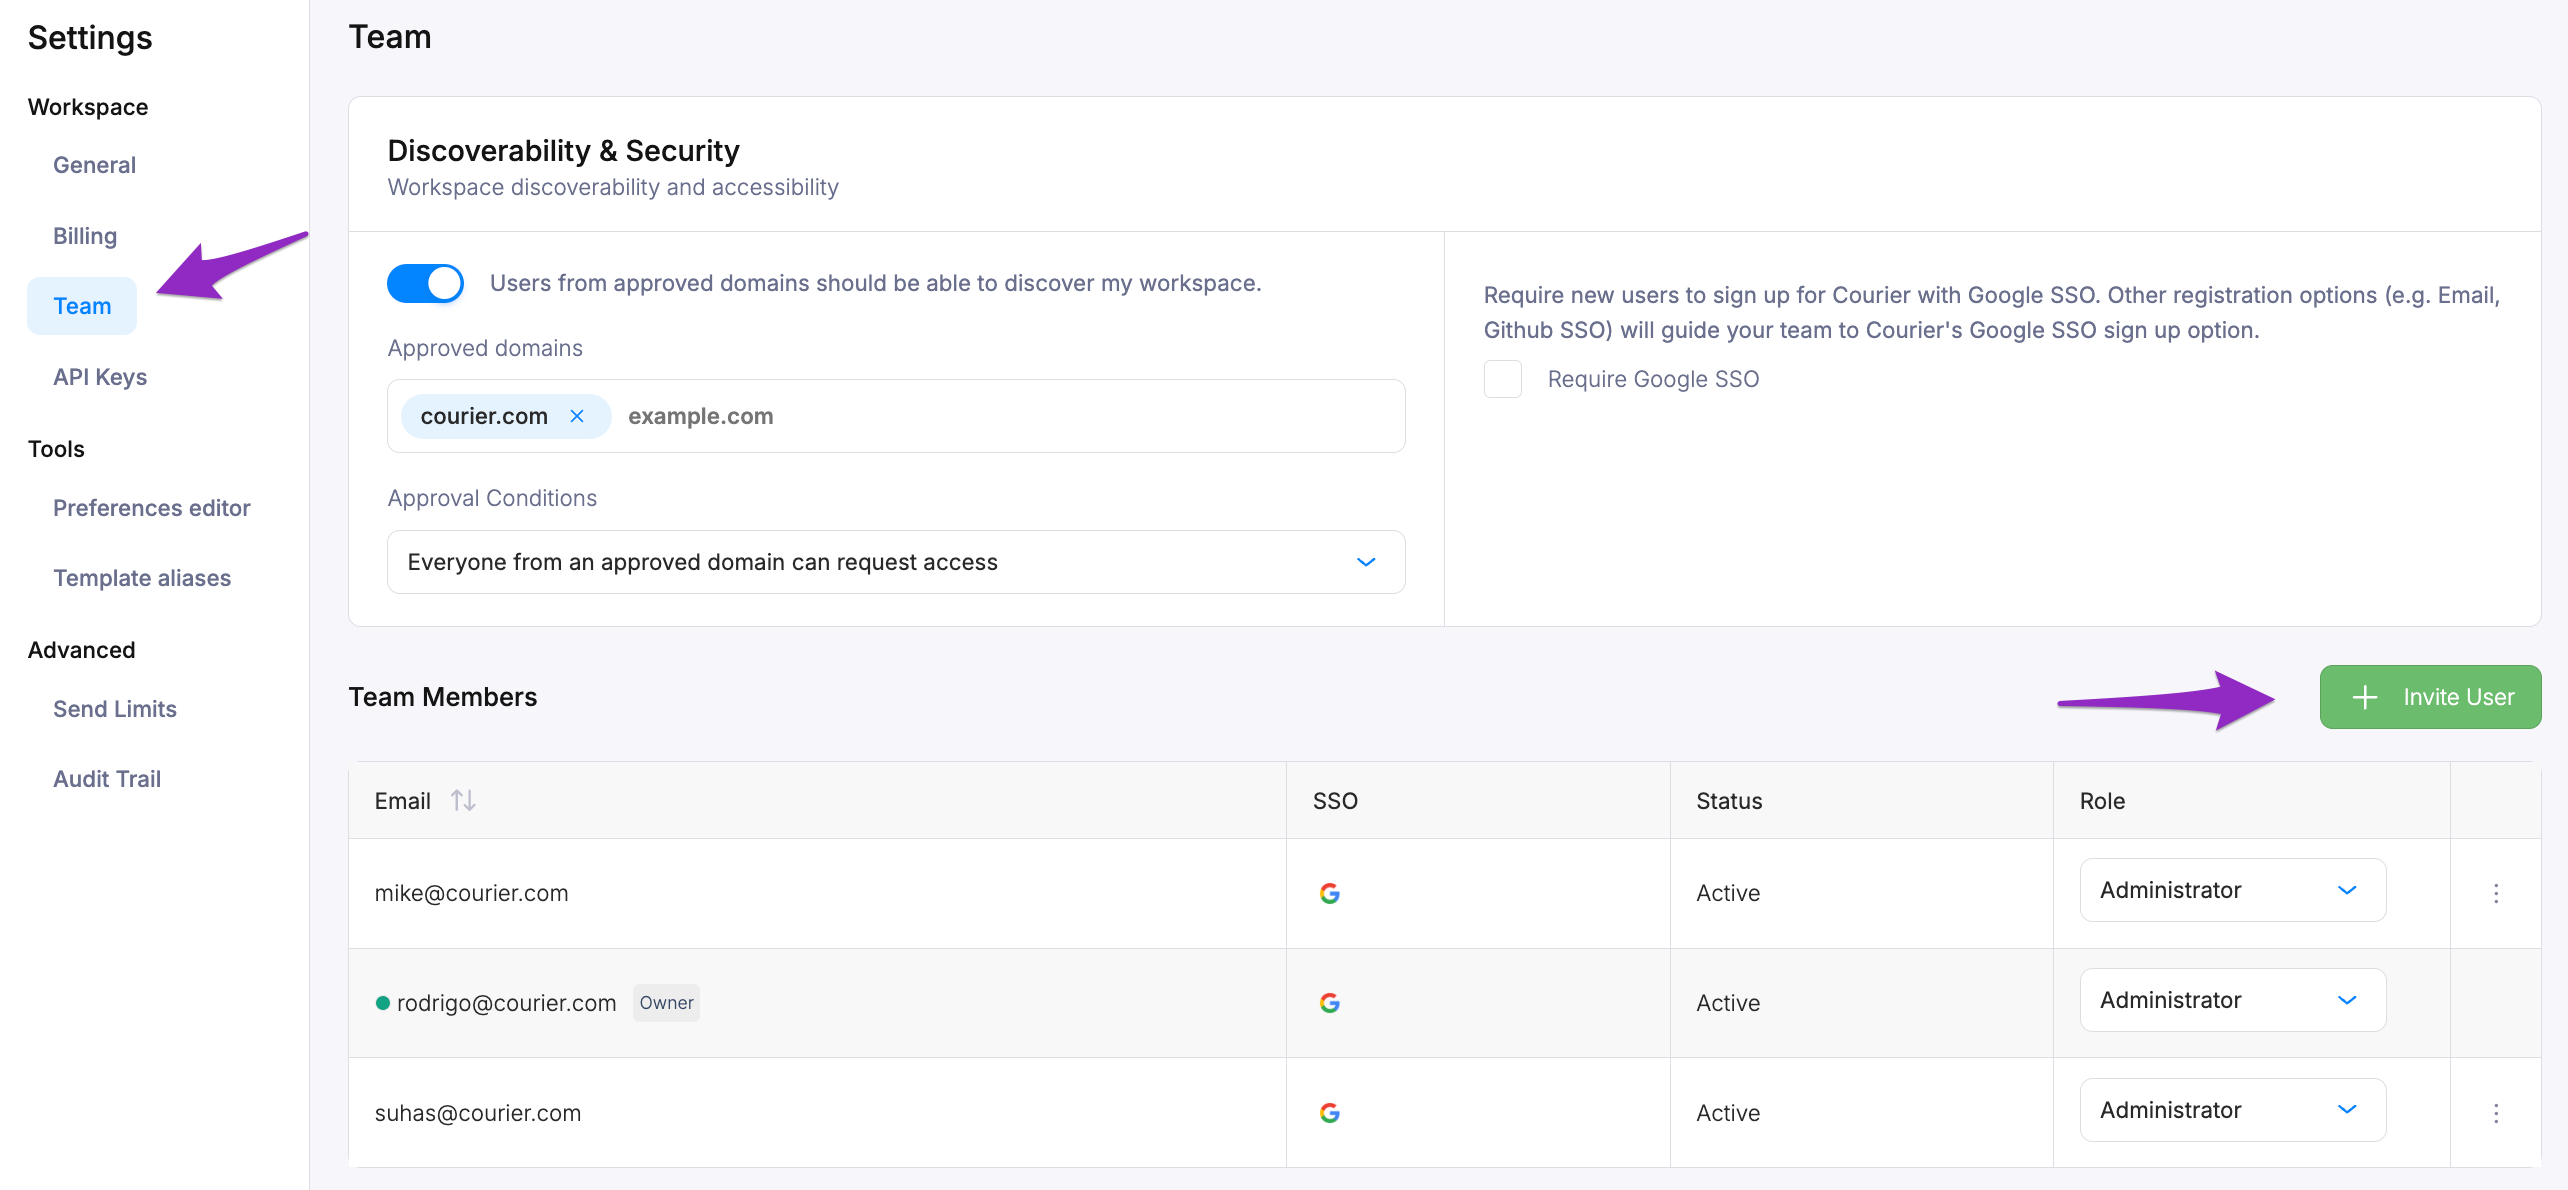Click the Owner badge next to rodrigo

pos(666,1003)
